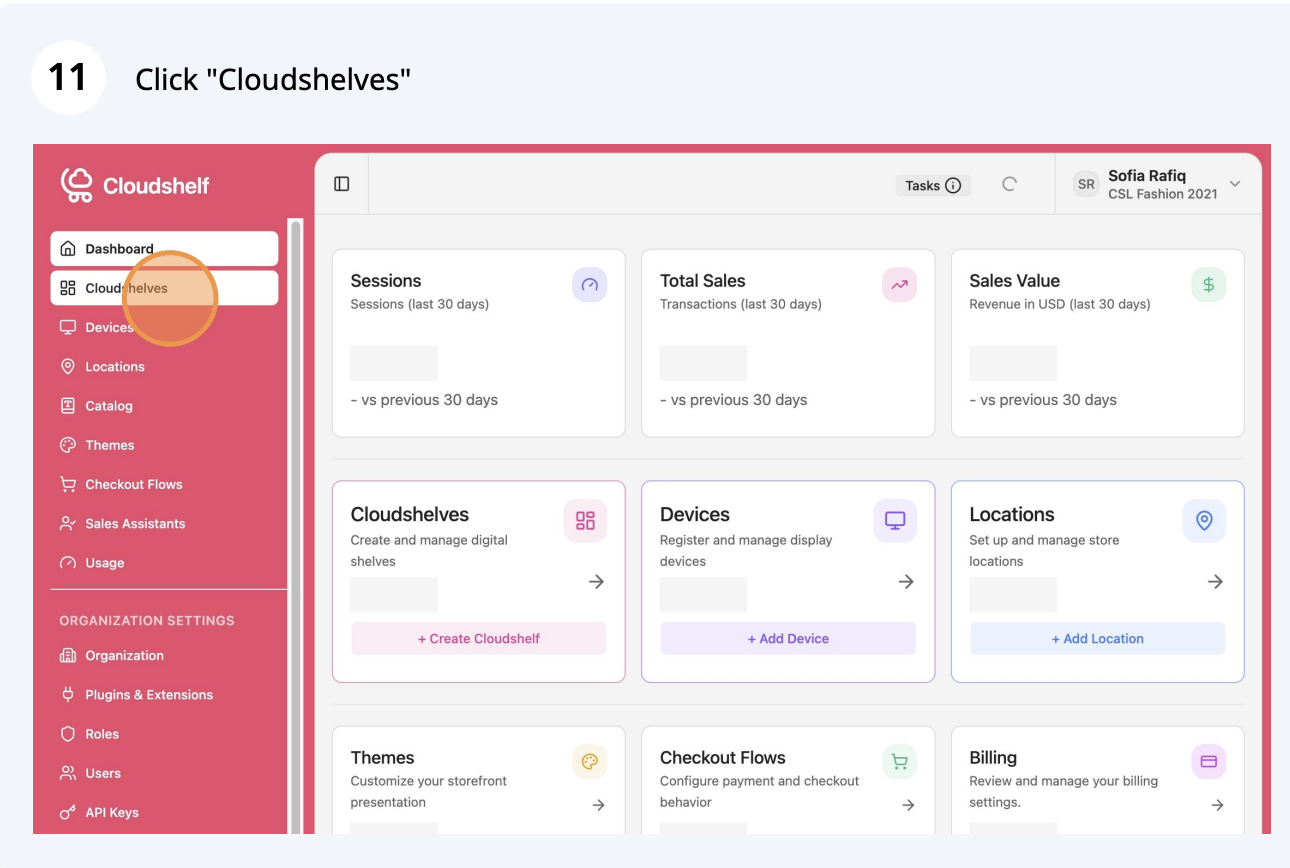1290x868 pixels.
Task: Click the Total Sales trend icon
Action: tap(899, 285)
